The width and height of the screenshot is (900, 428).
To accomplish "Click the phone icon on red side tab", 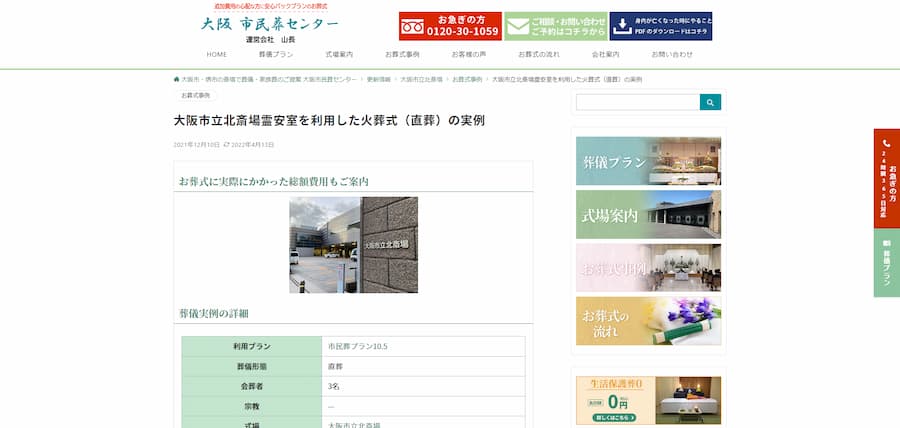I will 887,144.
